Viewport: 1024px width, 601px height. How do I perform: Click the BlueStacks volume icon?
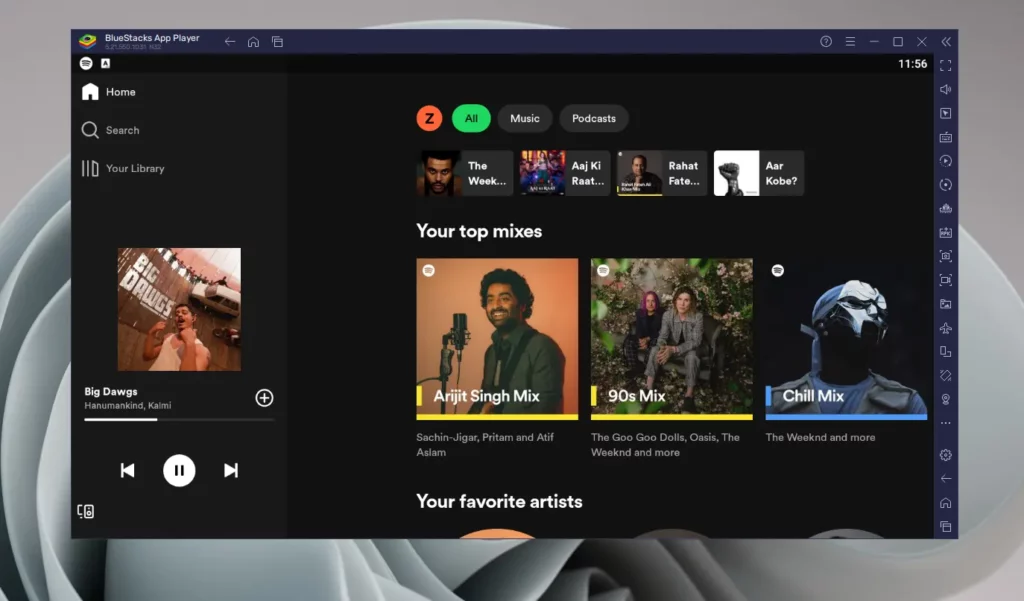click(946, 89)
